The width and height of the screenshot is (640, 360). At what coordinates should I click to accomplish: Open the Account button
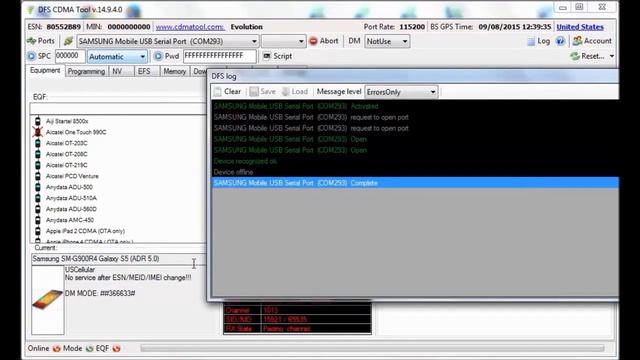click(592, 41)
